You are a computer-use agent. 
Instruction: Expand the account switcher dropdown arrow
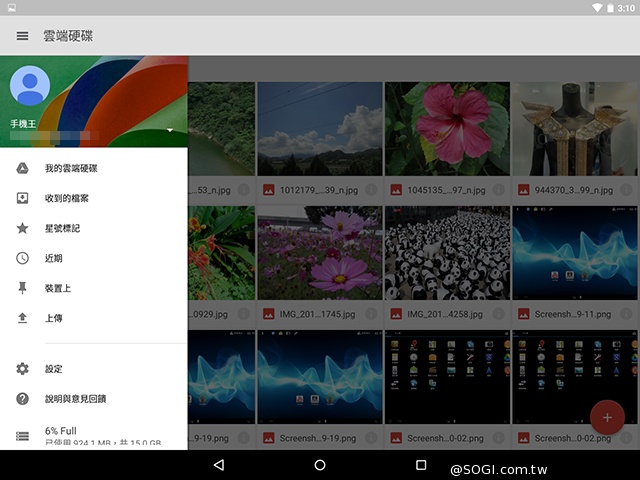click(170, 131)
